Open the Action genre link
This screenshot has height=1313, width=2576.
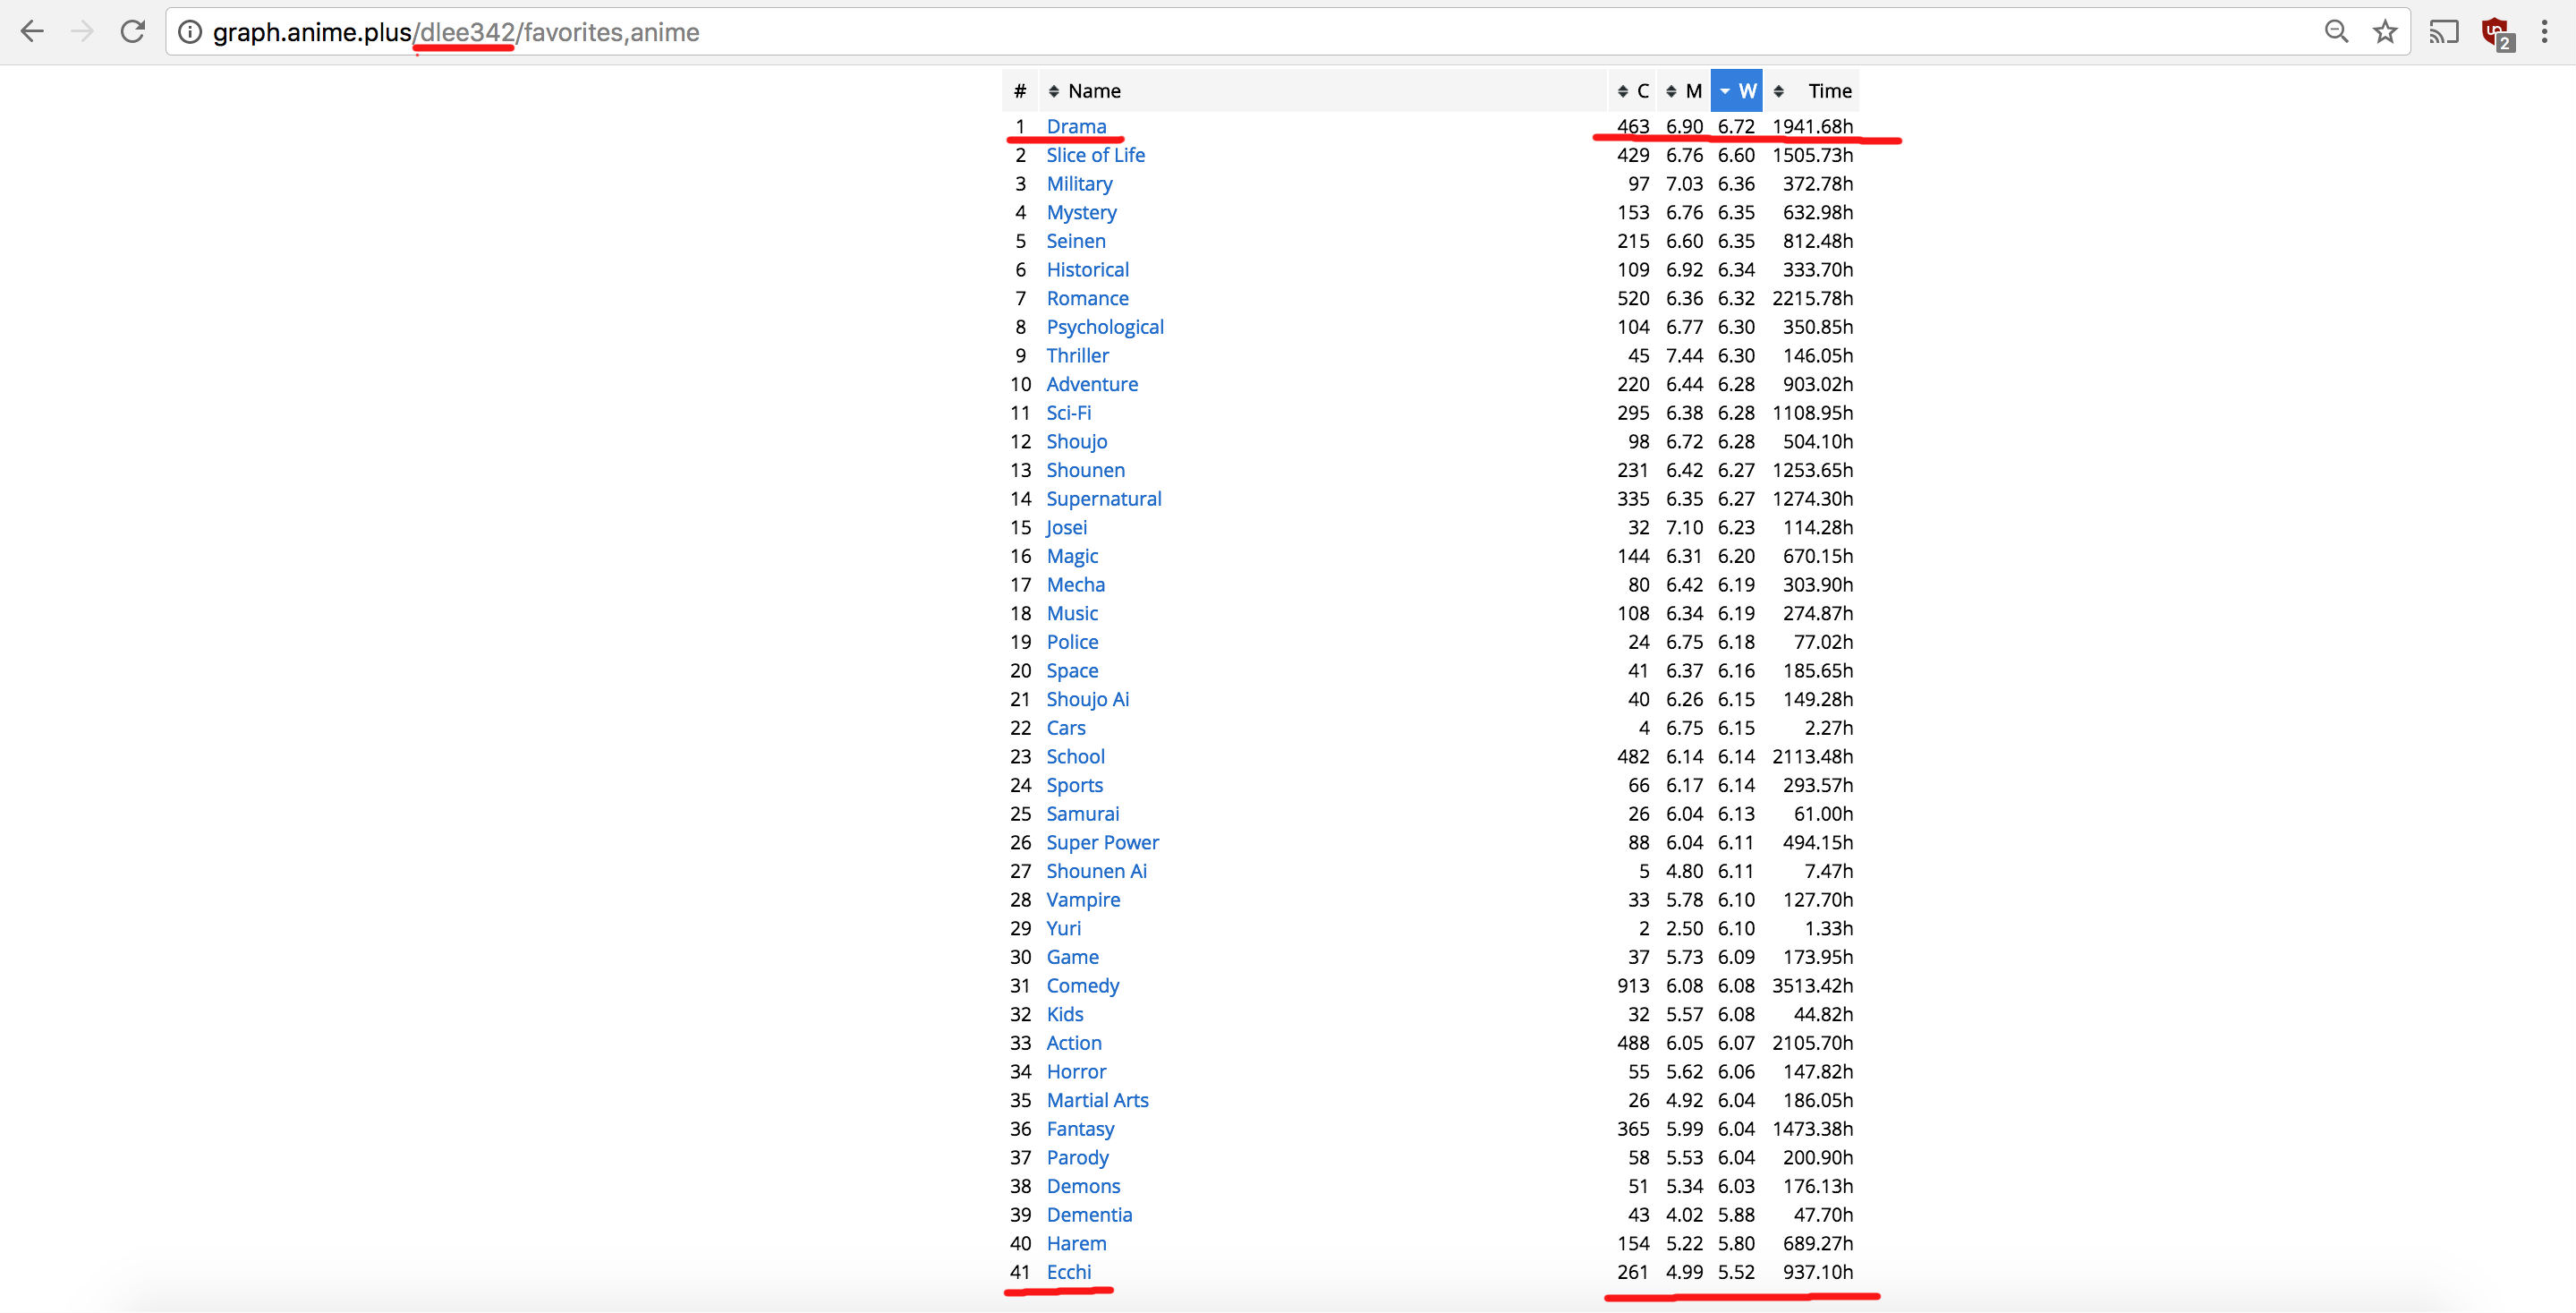(1074, 1044)
